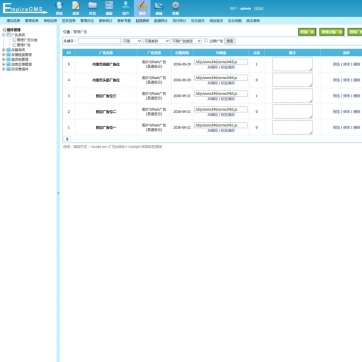Click the remarks textarea of ad ID 3

coord(292,96)
